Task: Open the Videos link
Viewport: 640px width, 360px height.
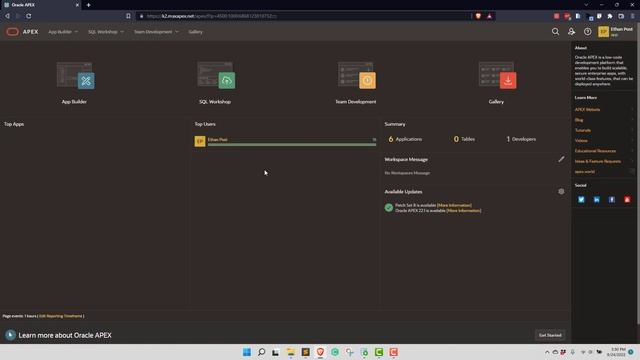Action: (x=581, y=140)
